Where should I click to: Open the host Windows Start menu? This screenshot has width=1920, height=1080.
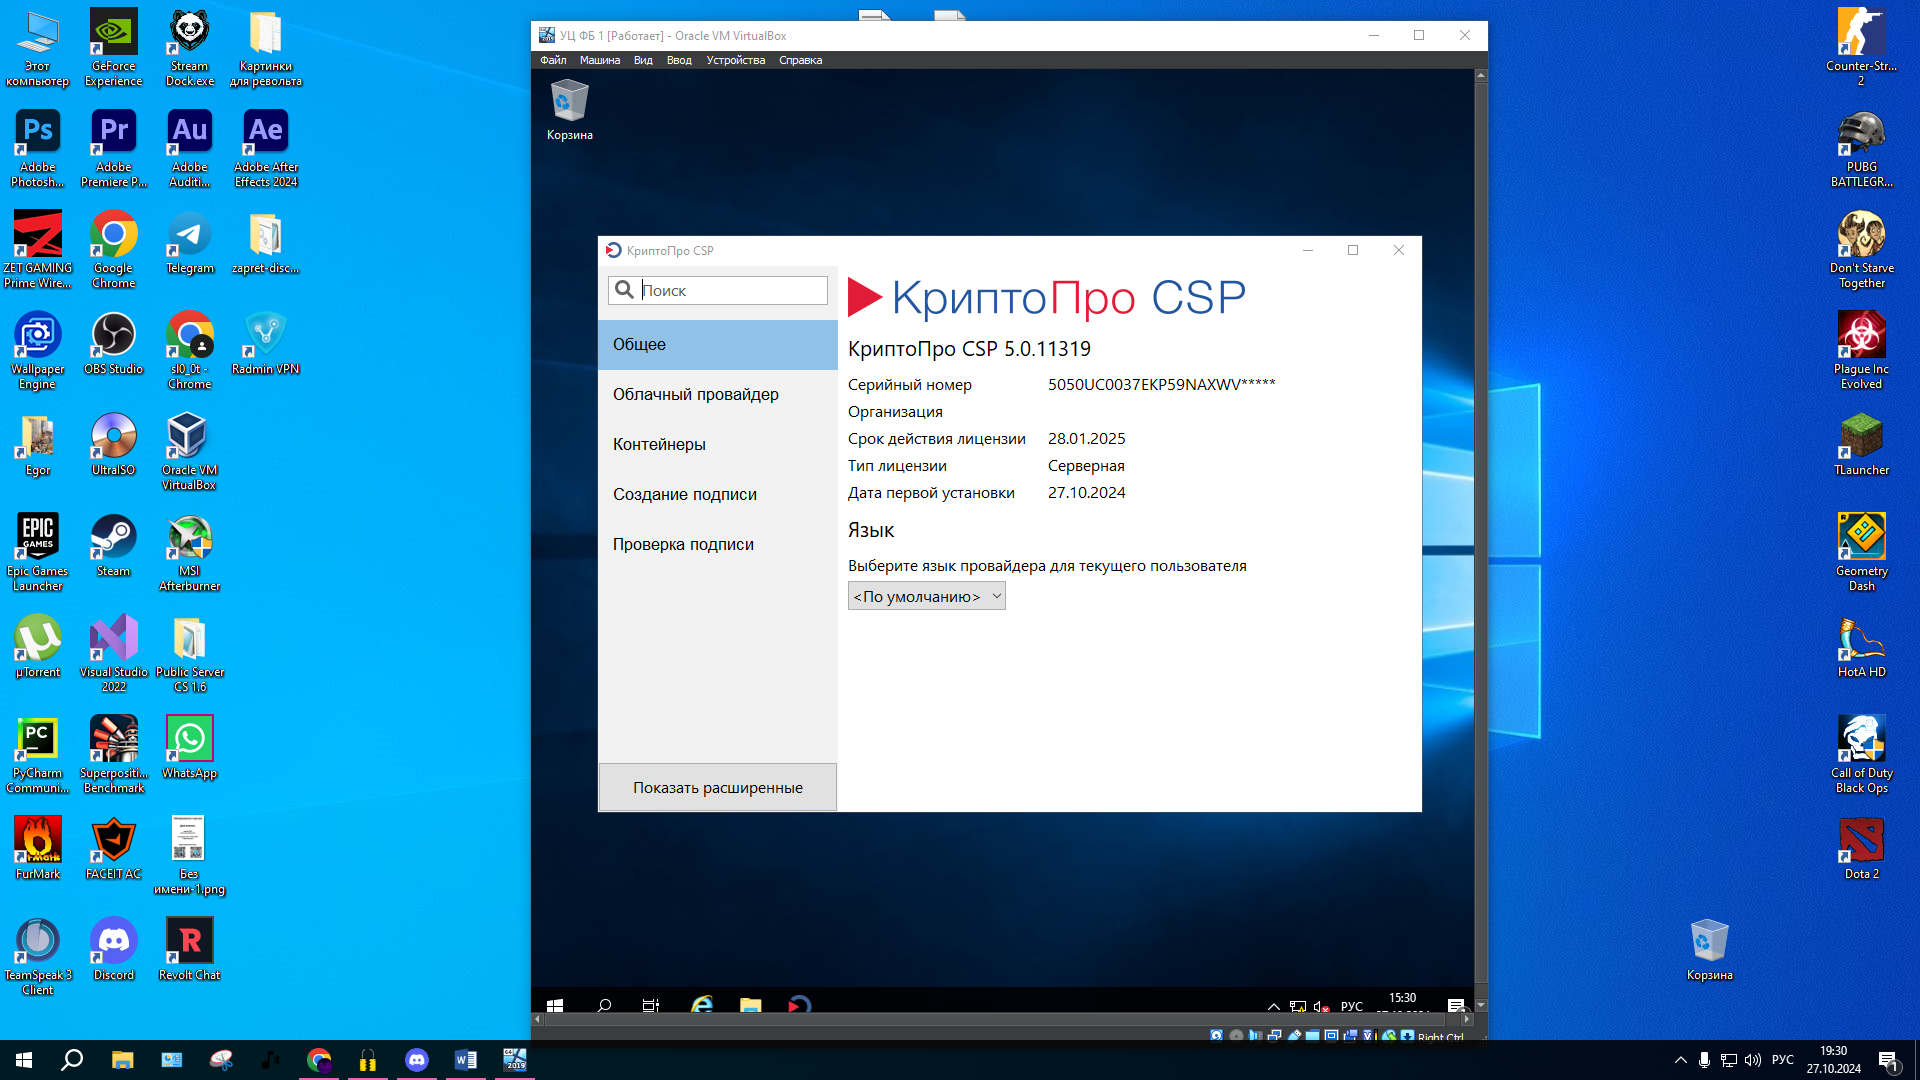point(24,1060)
